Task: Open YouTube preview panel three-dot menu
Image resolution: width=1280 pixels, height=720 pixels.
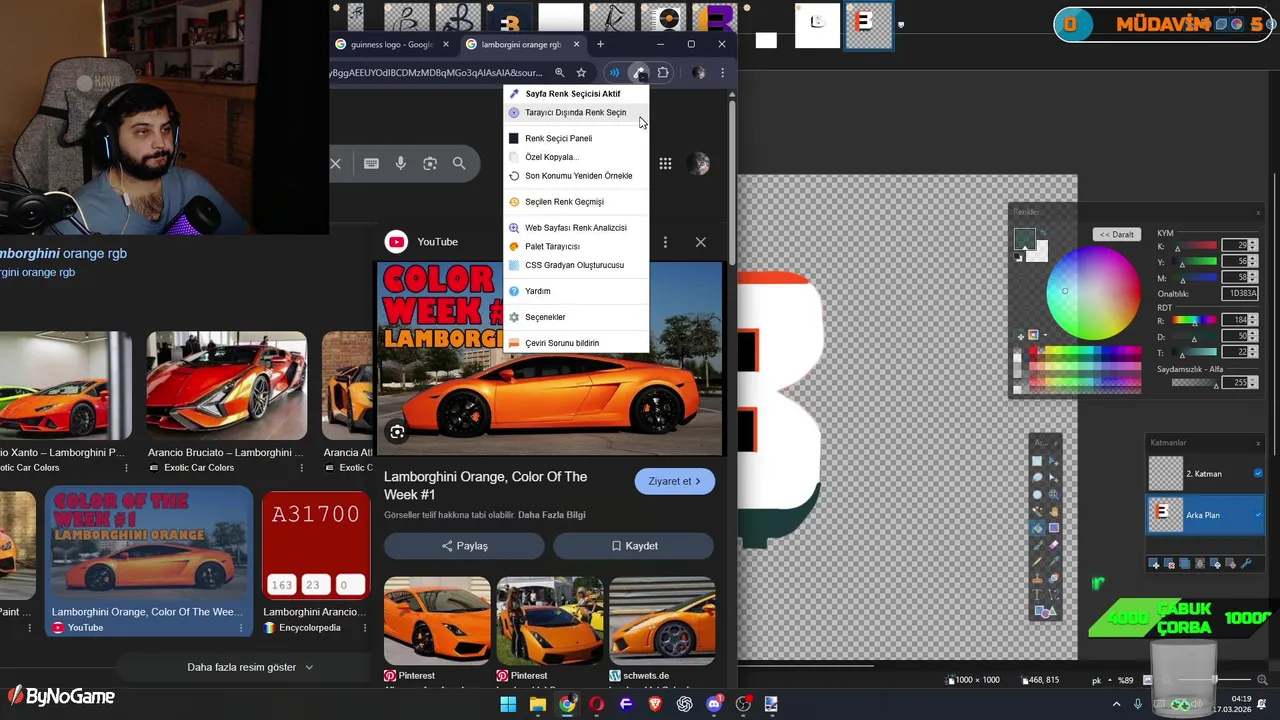Action: click(665, 242)
